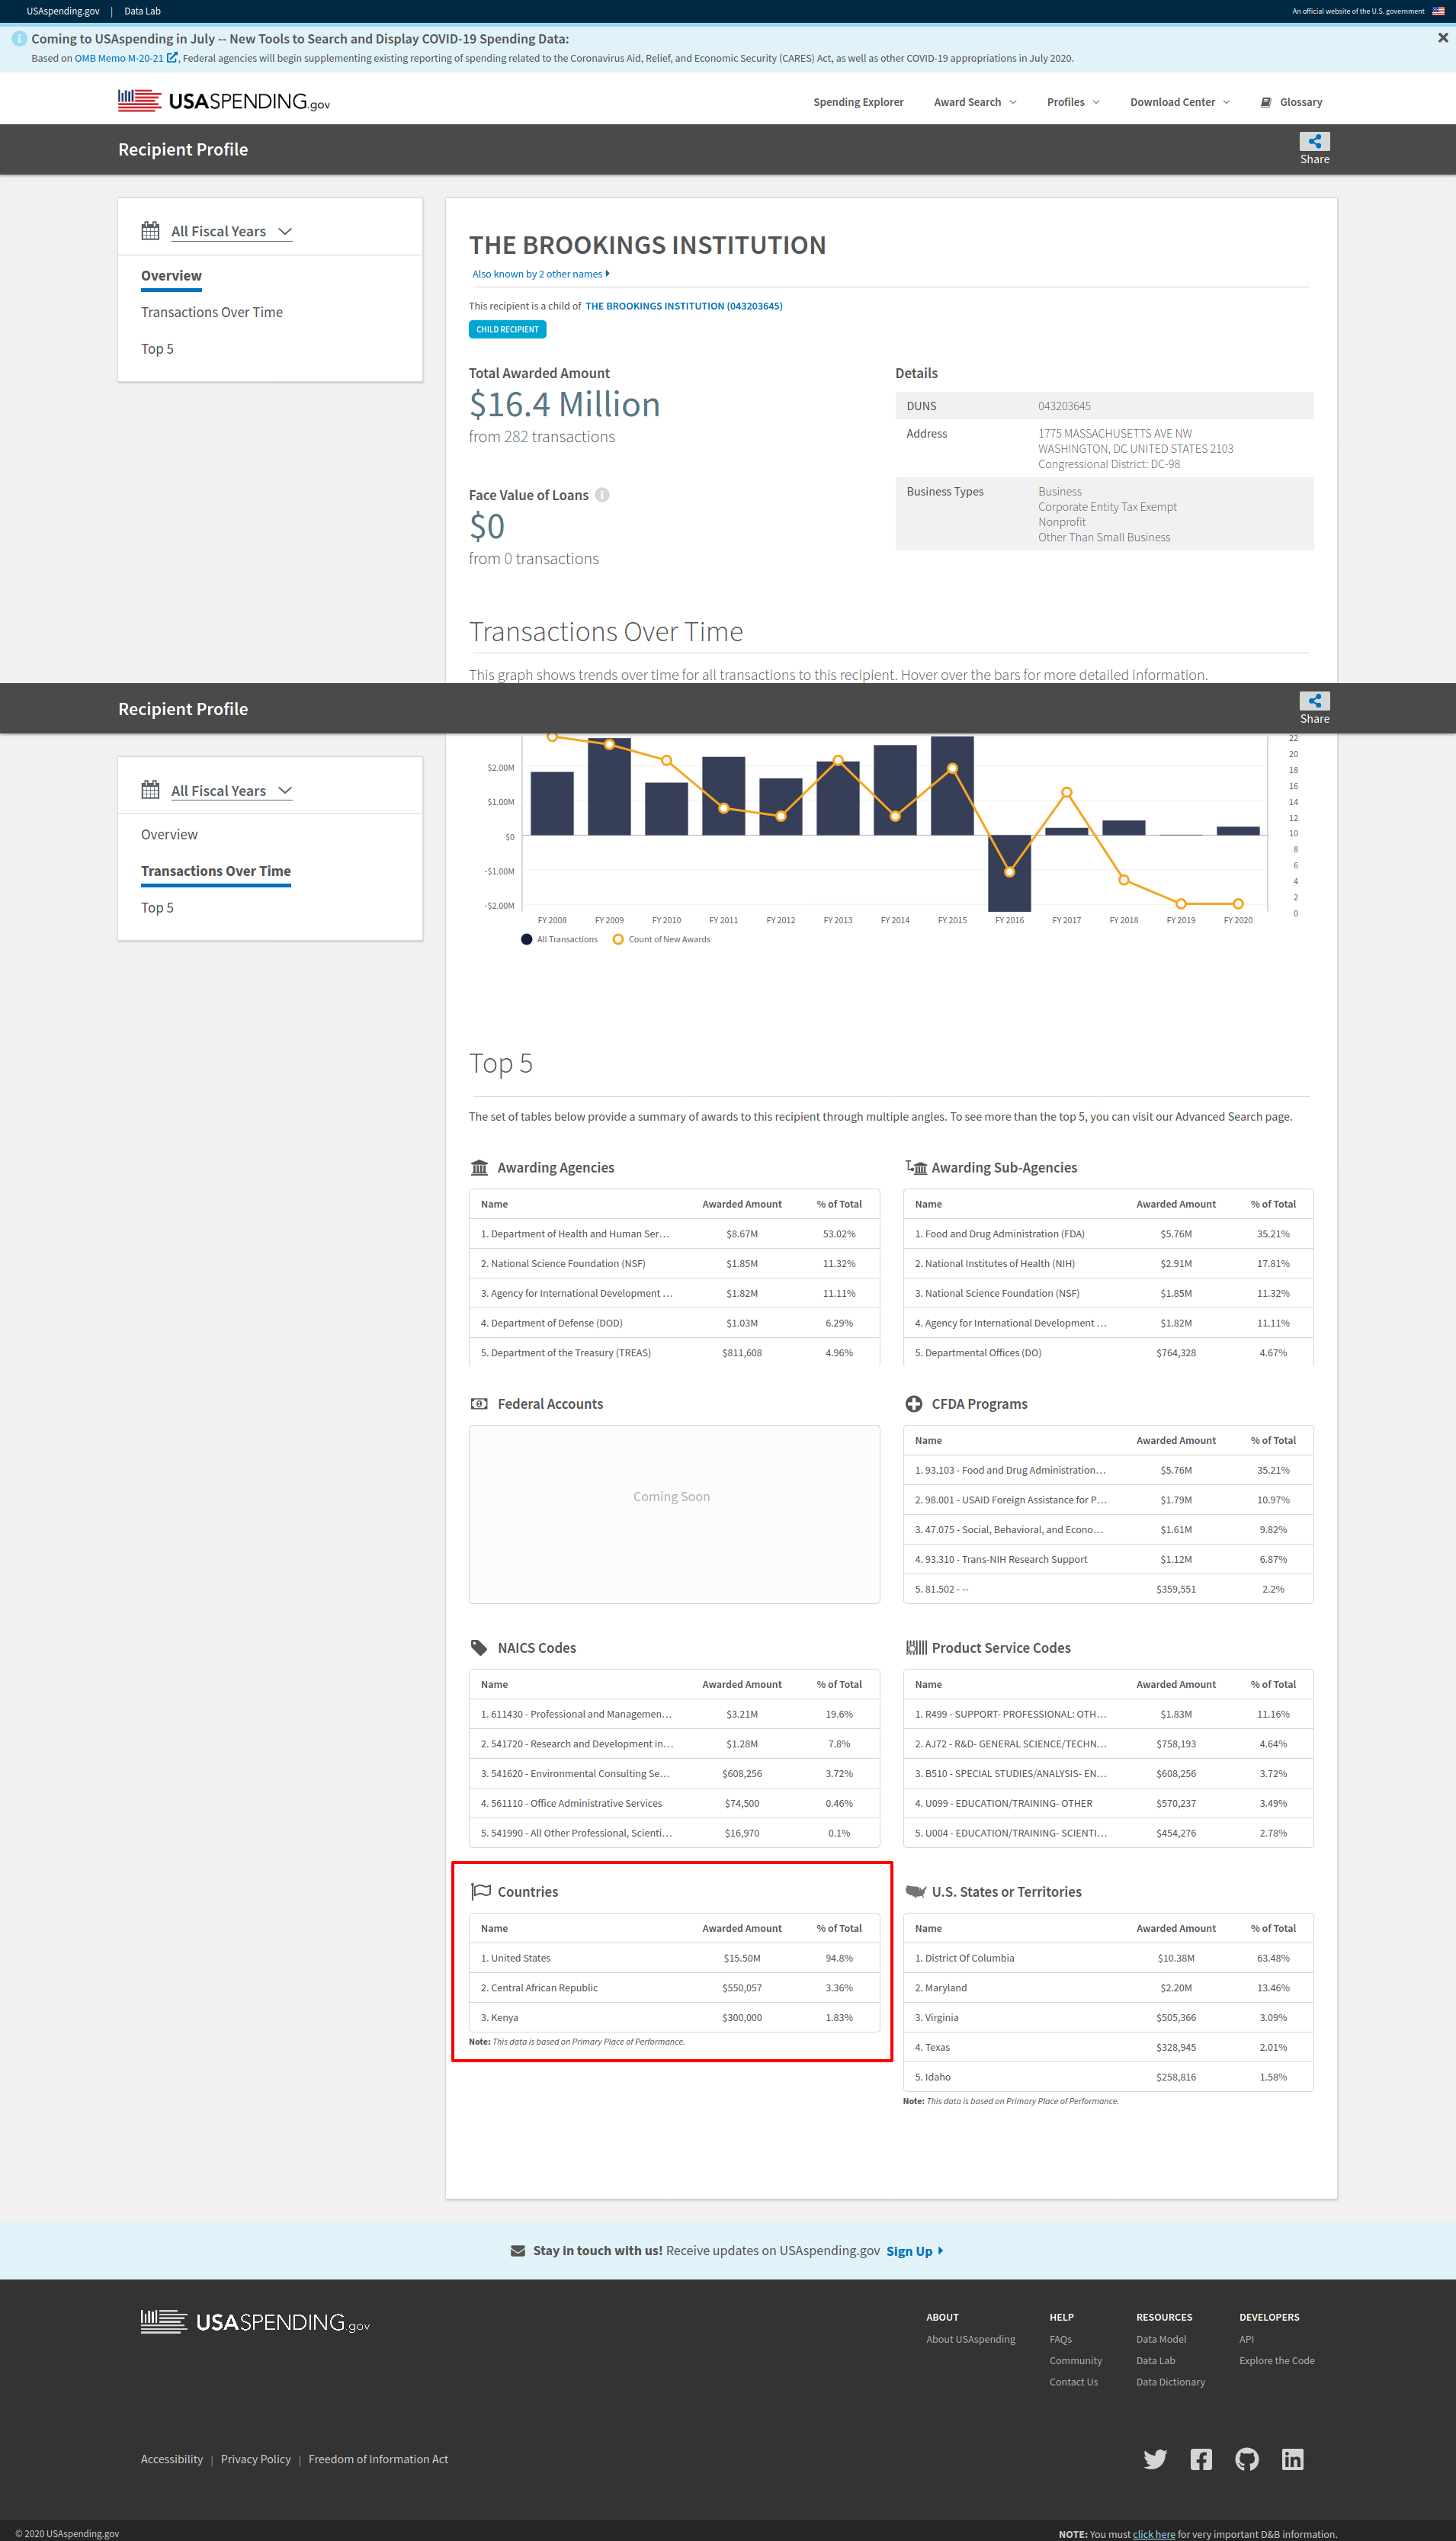Select Overview in the top sidebar
Image resolution: width=1456 pixels, height=2541 pixels.
tap(171, 276)
